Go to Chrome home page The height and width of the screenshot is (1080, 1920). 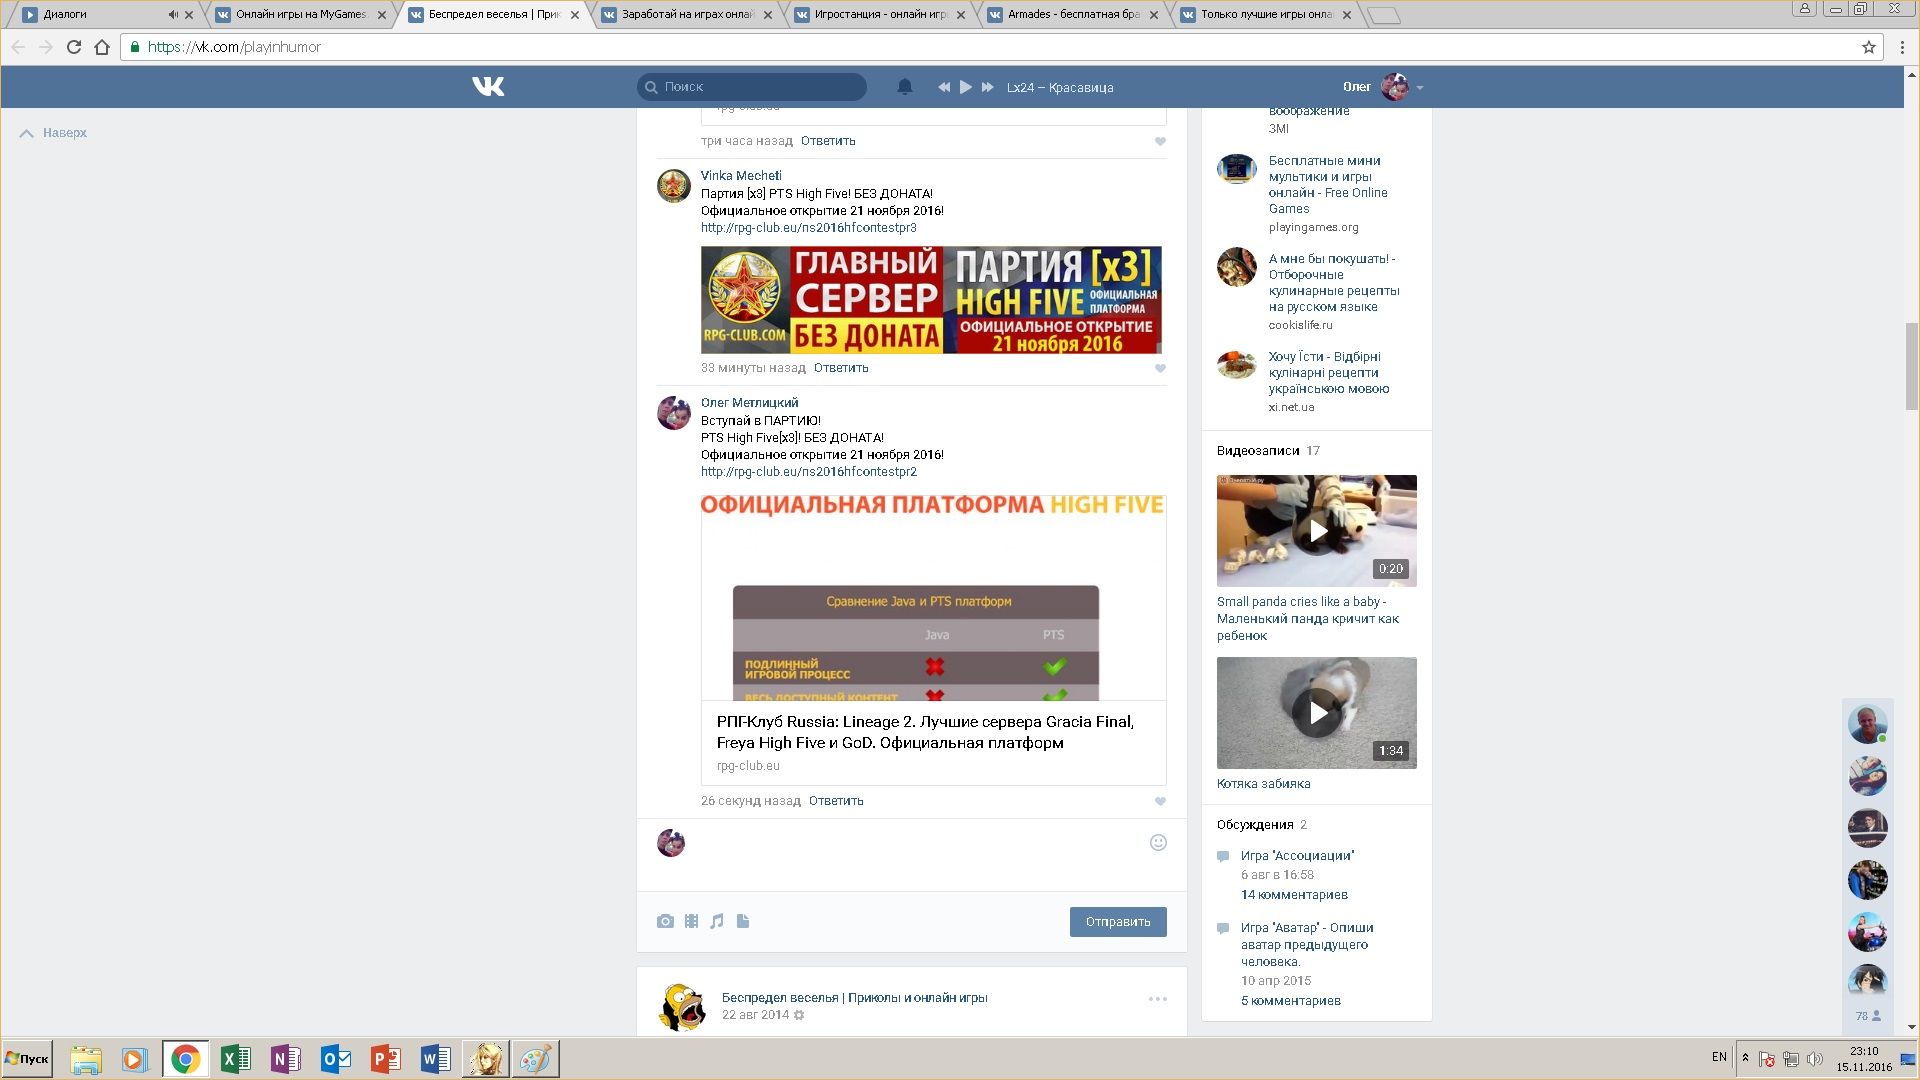(x=101, y=47)
